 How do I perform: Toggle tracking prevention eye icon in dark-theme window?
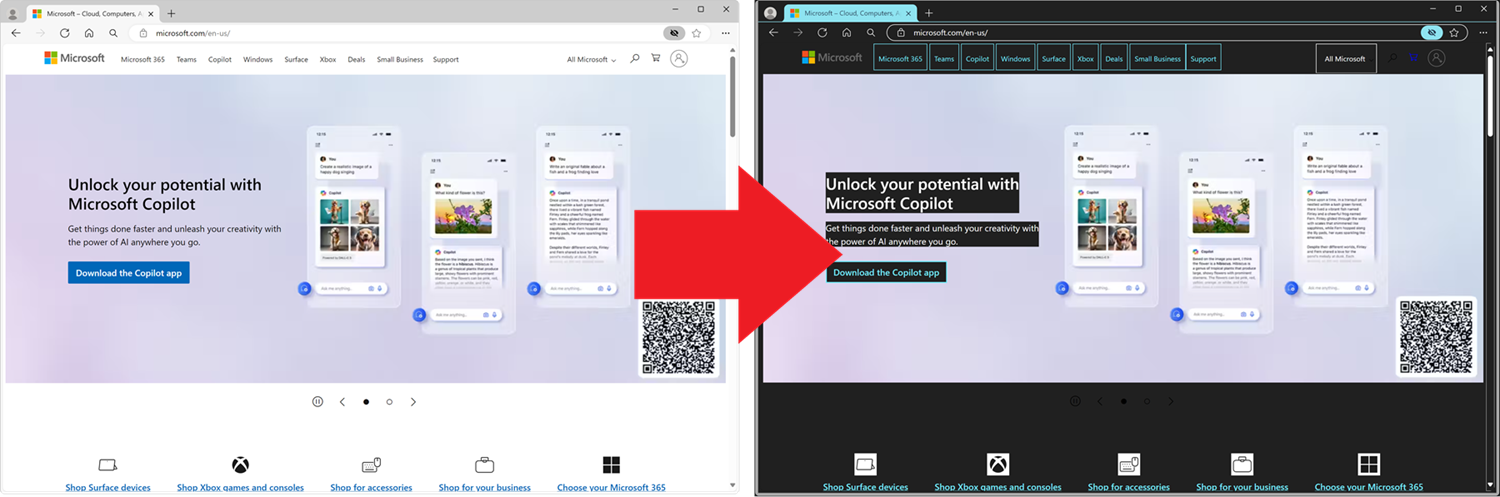pos(1432,33)
